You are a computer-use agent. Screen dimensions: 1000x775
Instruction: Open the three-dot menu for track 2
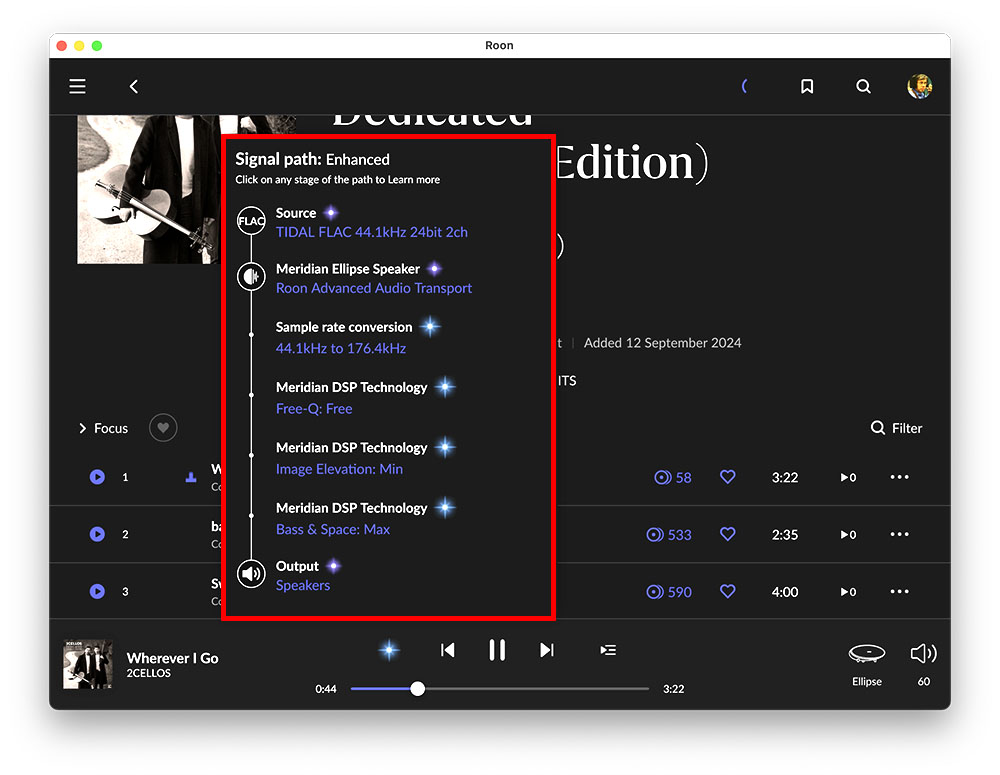click(x=899, y=535)
